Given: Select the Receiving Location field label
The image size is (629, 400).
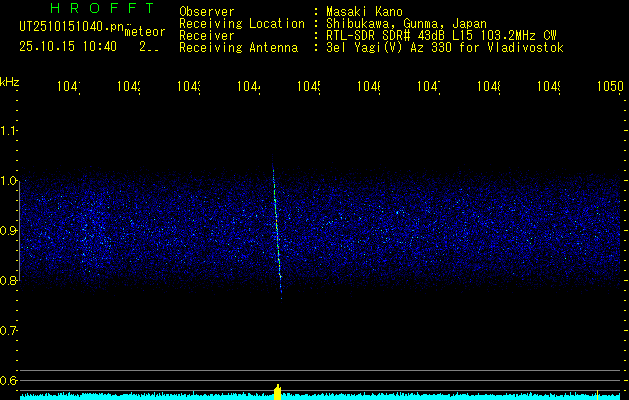Looking at the screenshot, I should pyautogui.click(x=241, y=23).
